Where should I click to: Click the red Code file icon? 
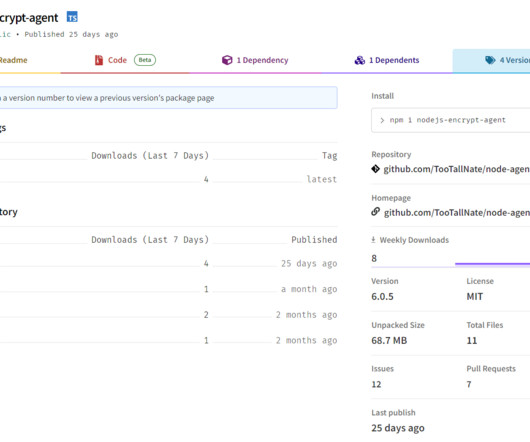pos(99,60)
